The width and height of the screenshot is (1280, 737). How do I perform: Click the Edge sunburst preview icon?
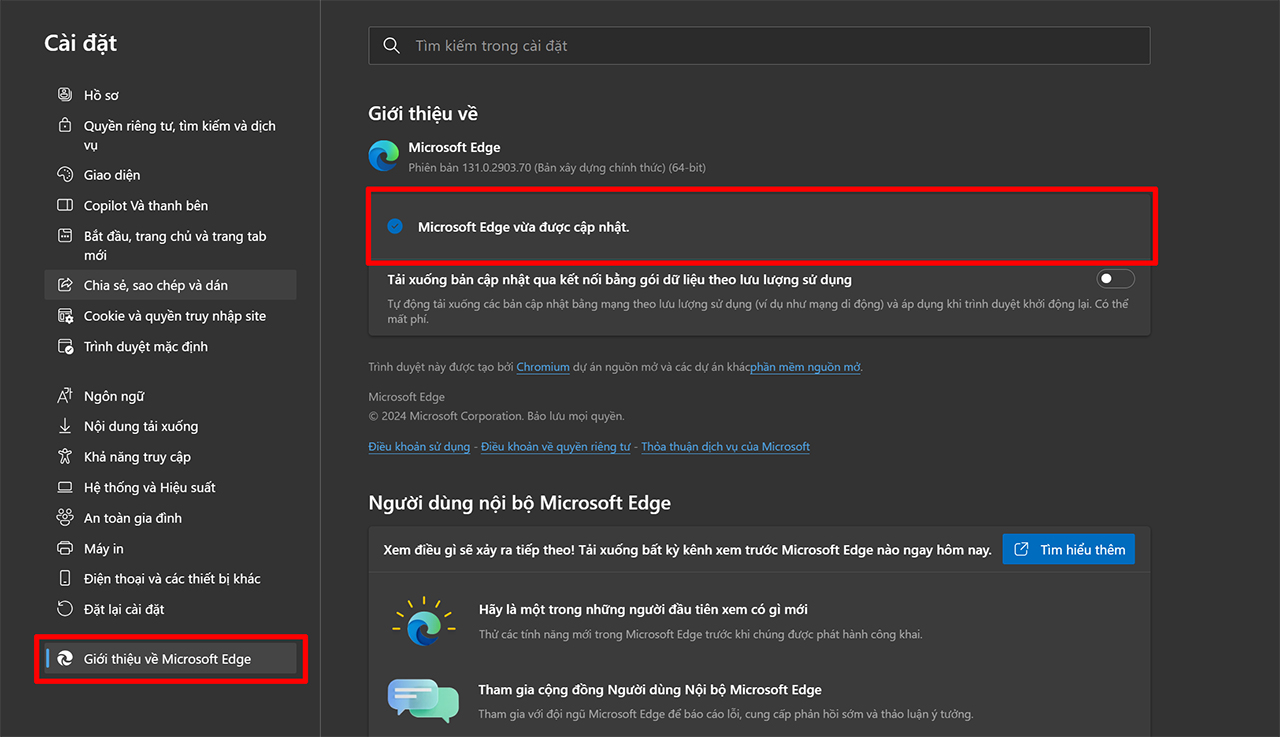[423, 621]
